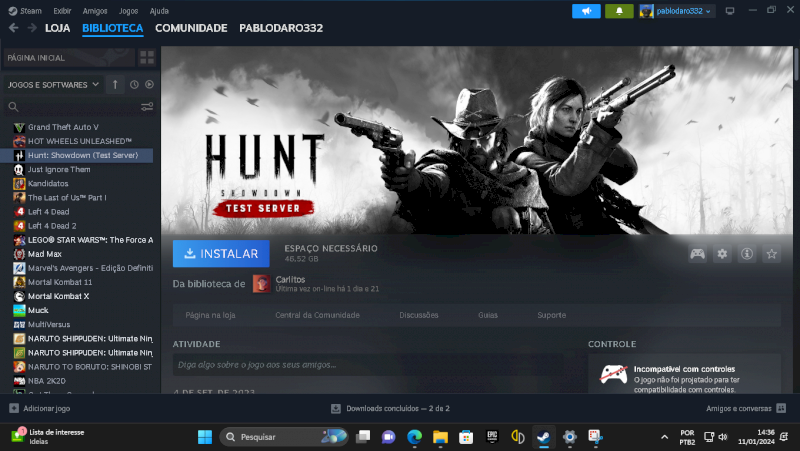
Task: Switch to Big Picture mode icon
Action: tap(730, 11)
